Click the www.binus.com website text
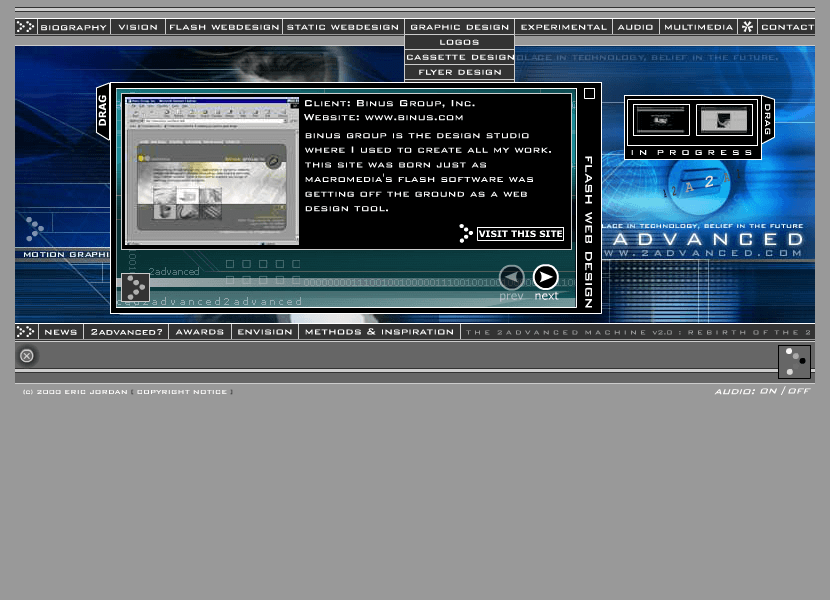The image size is (830, 600). 414,118
